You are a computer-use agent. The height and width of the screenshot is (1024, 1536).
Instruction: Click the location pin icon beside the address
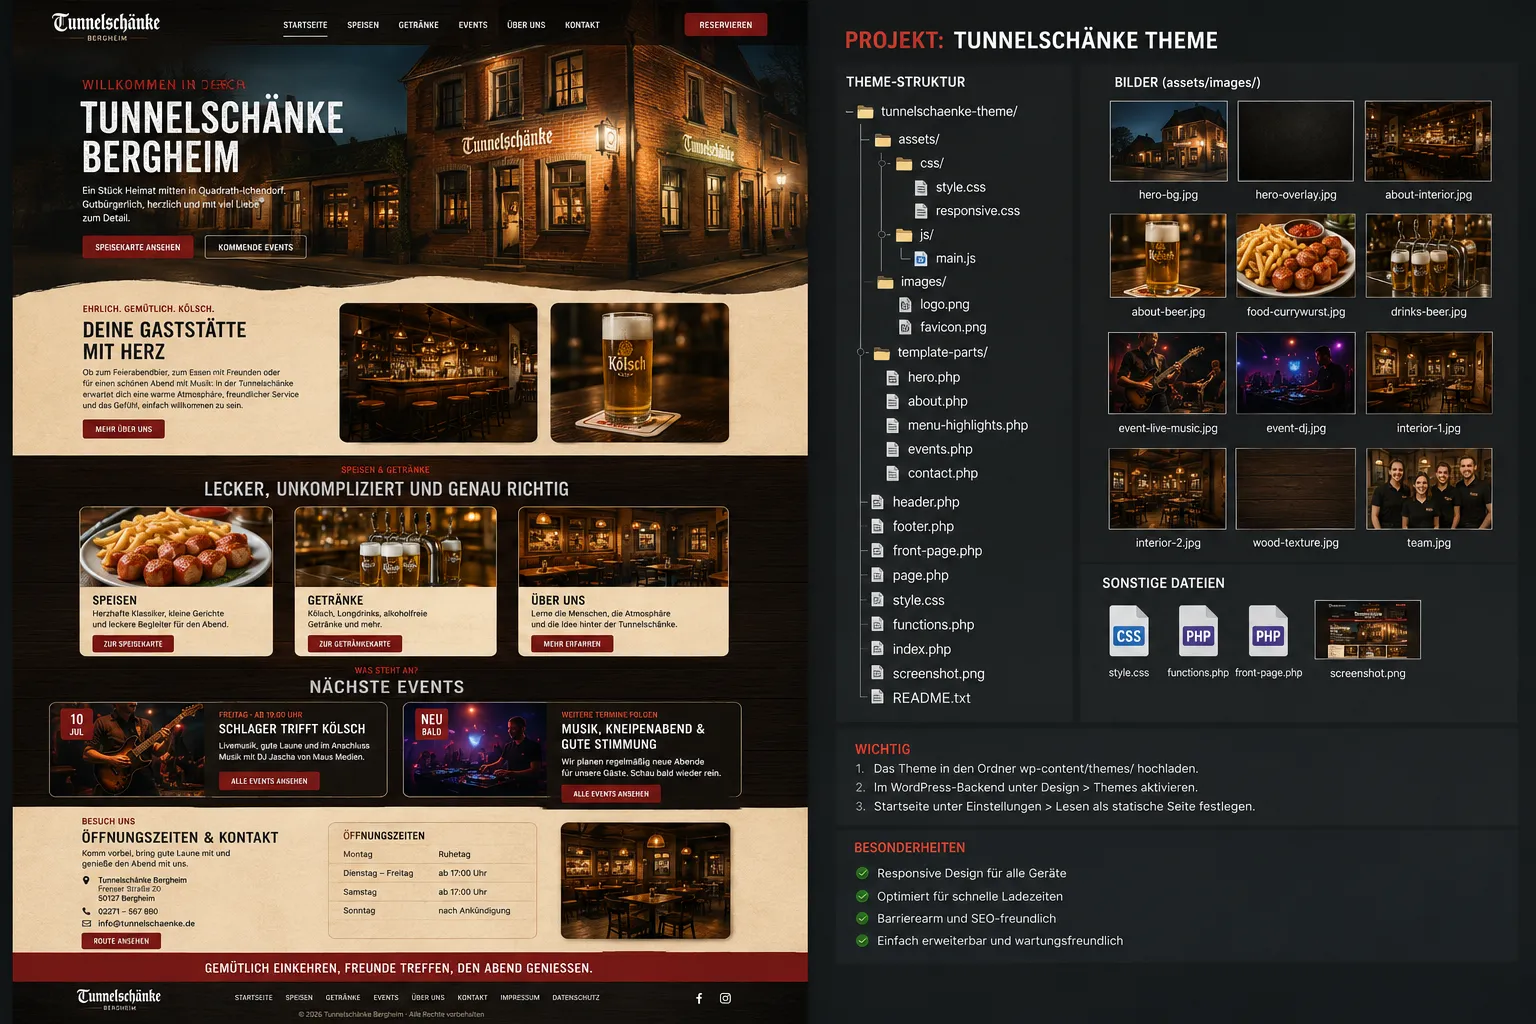coord(86,881)
